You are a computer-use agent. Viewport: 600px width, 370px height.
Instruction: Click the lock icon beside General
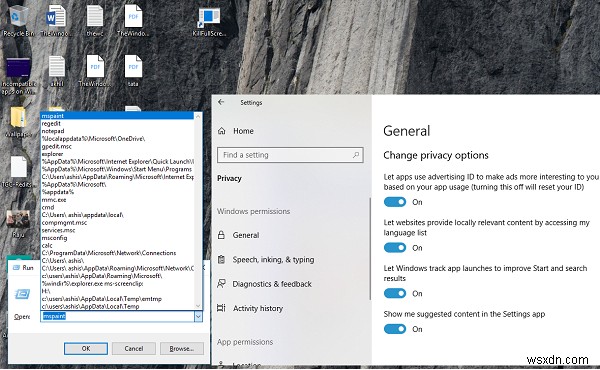pos(221,235)
